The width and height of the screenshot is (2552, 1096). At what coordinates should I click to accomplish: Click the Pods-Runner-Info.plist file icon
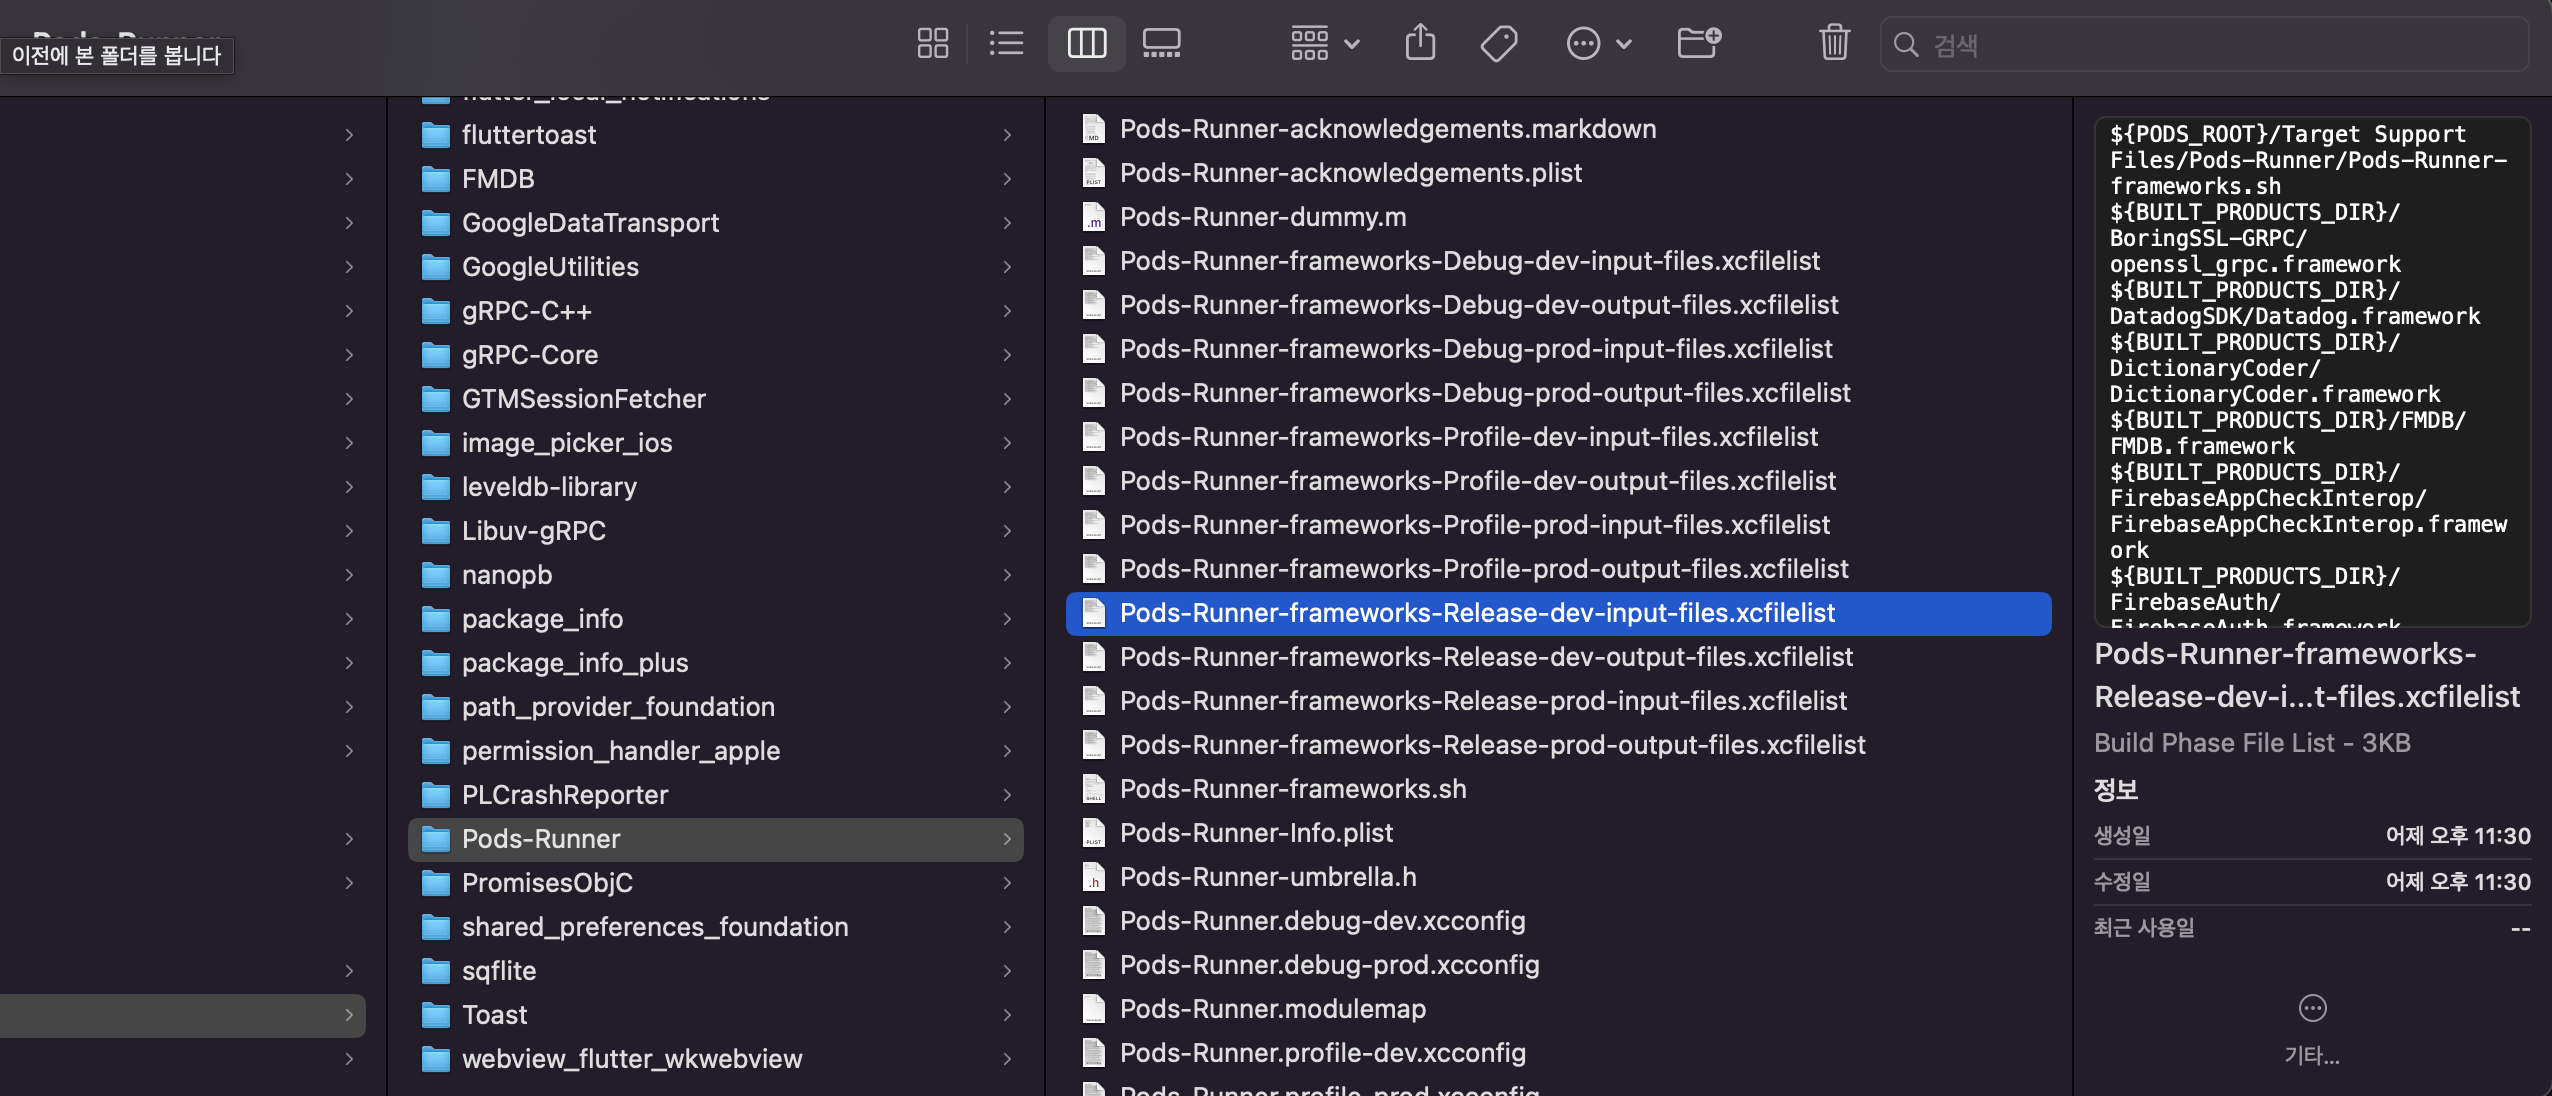click(x=1094, y=833)
